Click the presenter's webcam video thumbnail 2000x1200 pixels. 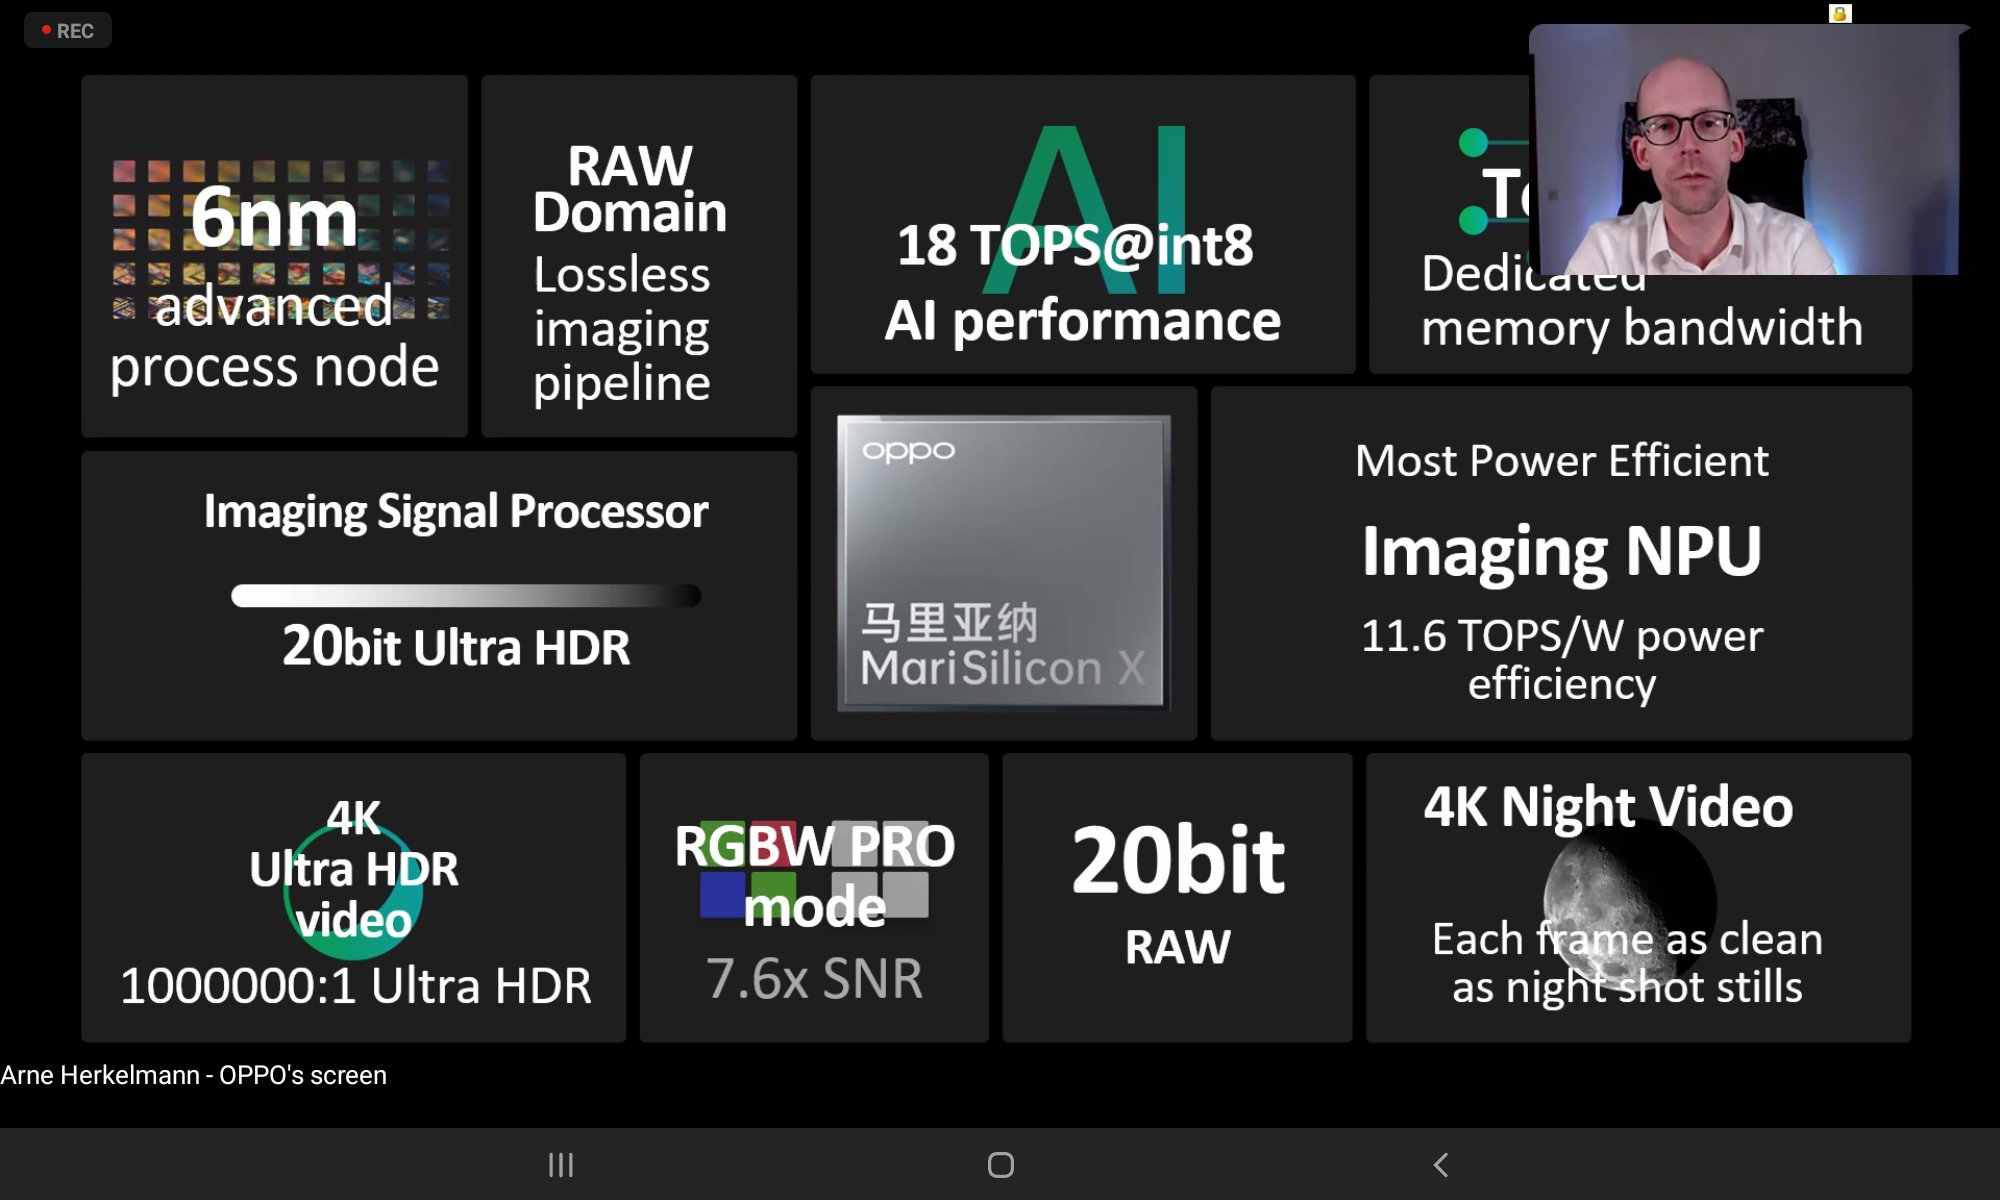tap(1744, 149)
